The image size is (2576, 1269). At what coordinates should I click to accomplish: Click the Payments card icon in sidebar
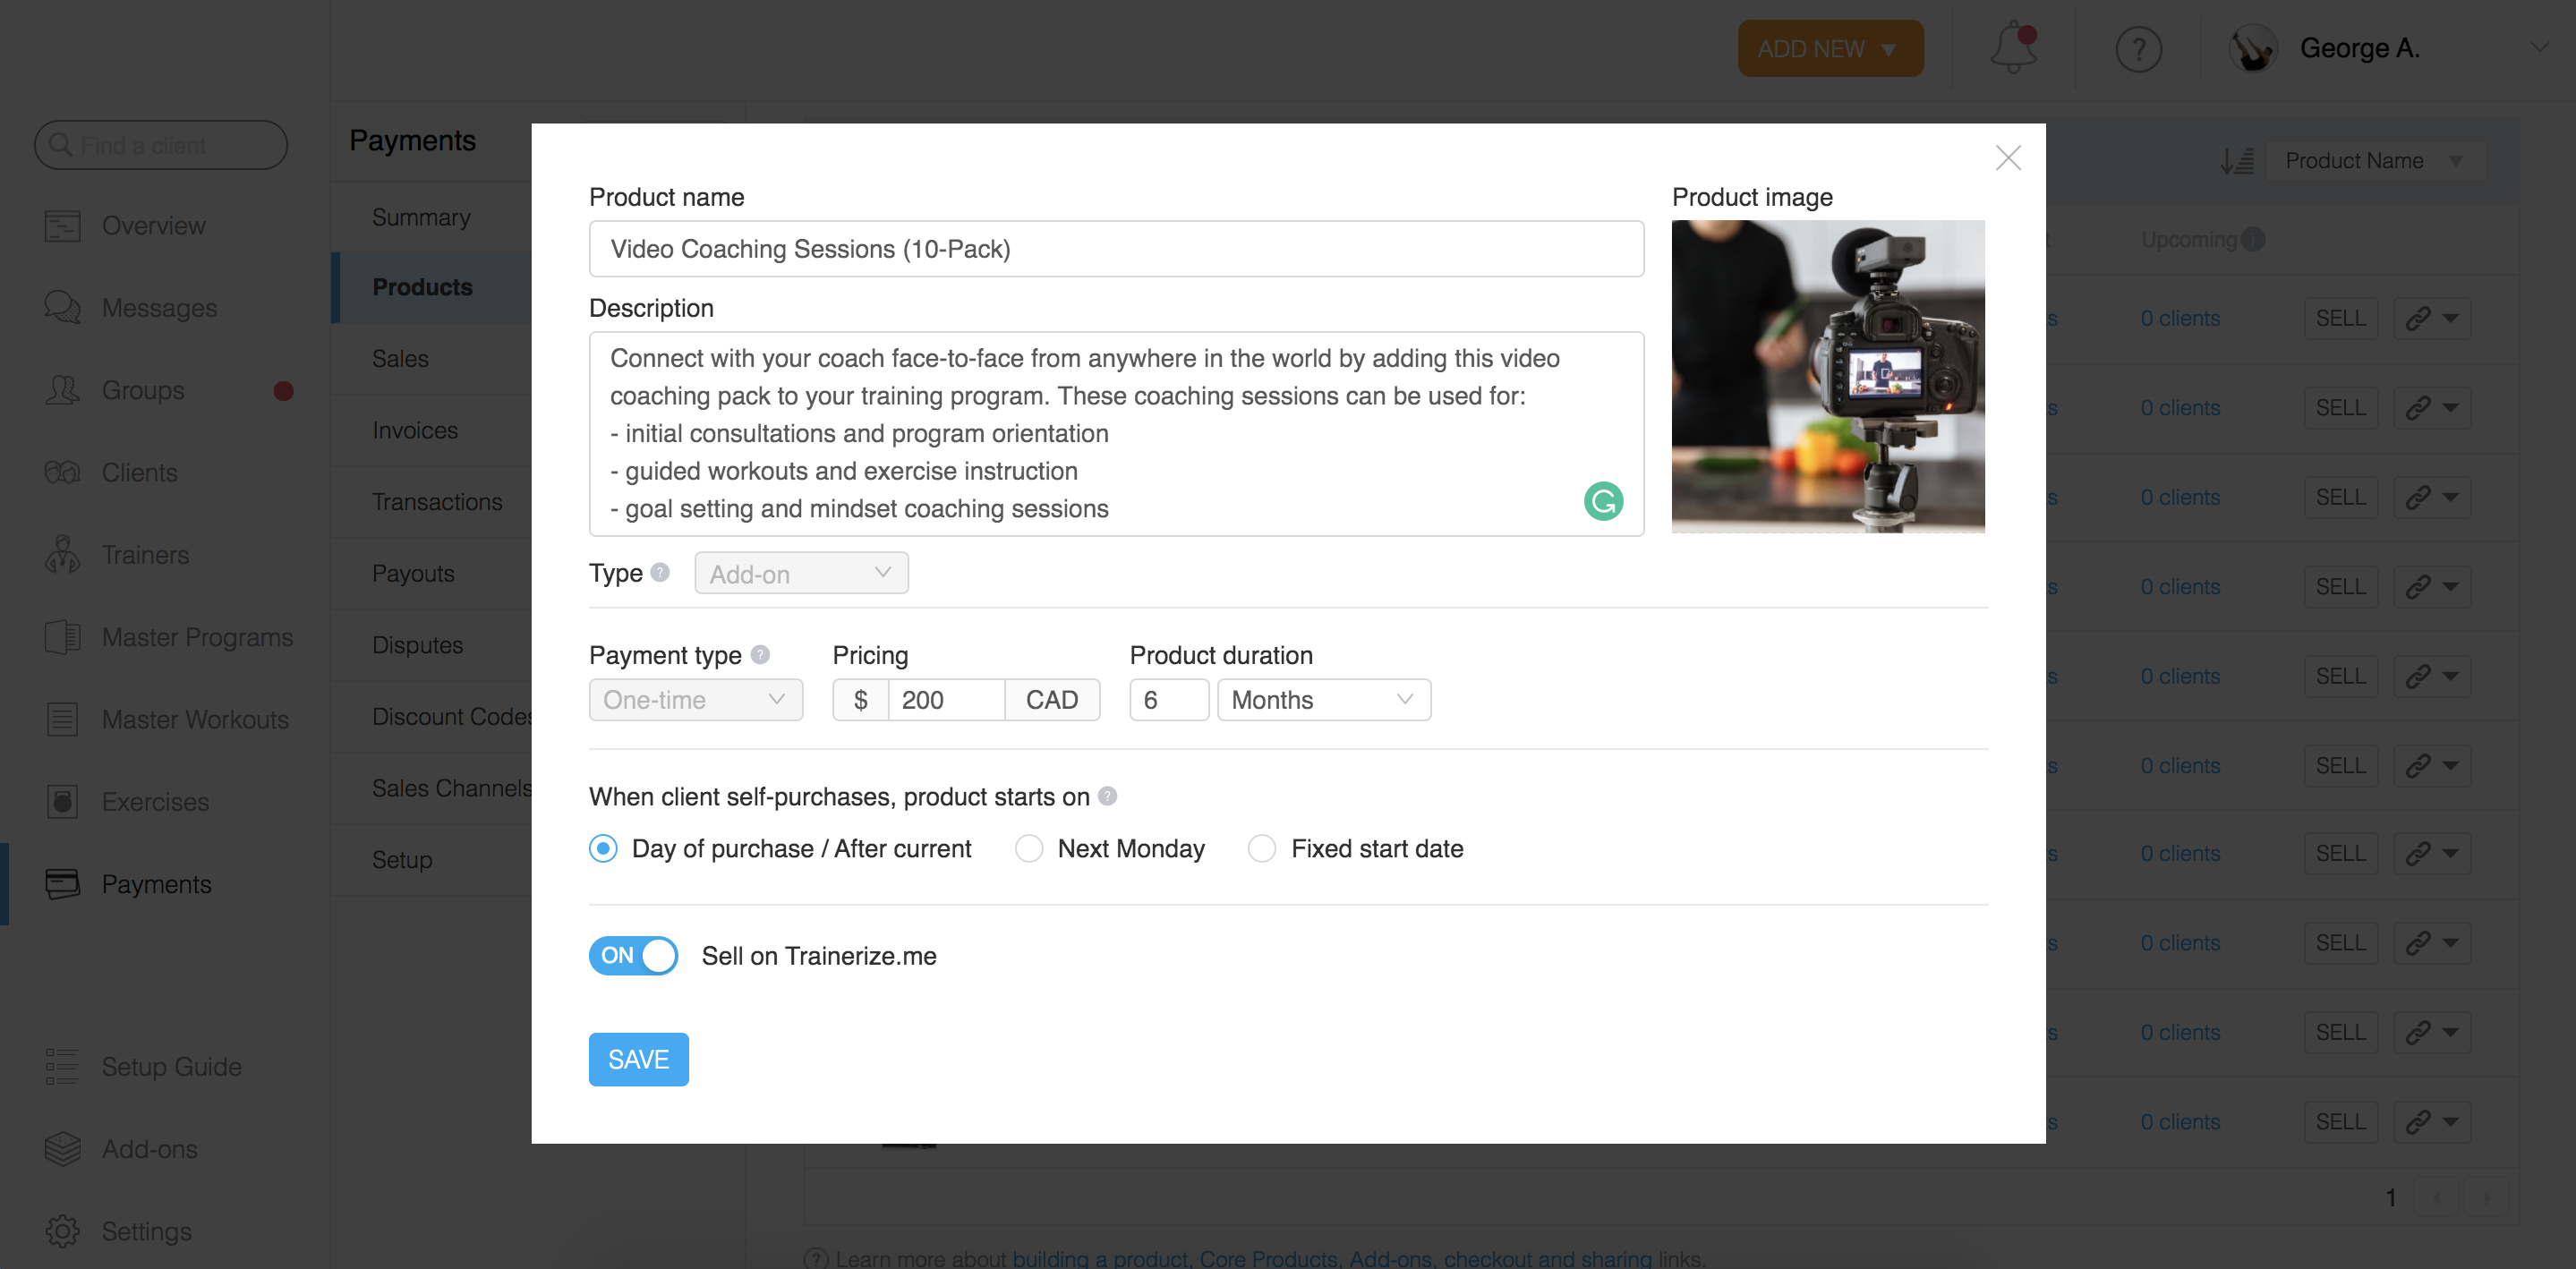click(62, 884)
